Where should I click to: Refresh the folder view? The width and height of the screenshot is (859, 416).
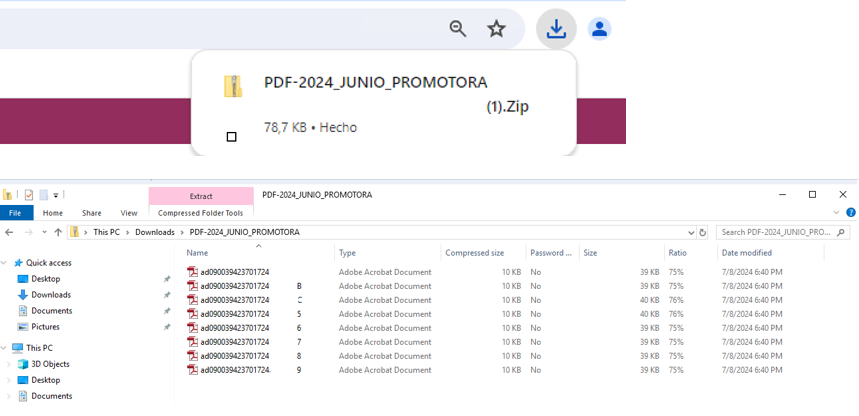point(703,232)
